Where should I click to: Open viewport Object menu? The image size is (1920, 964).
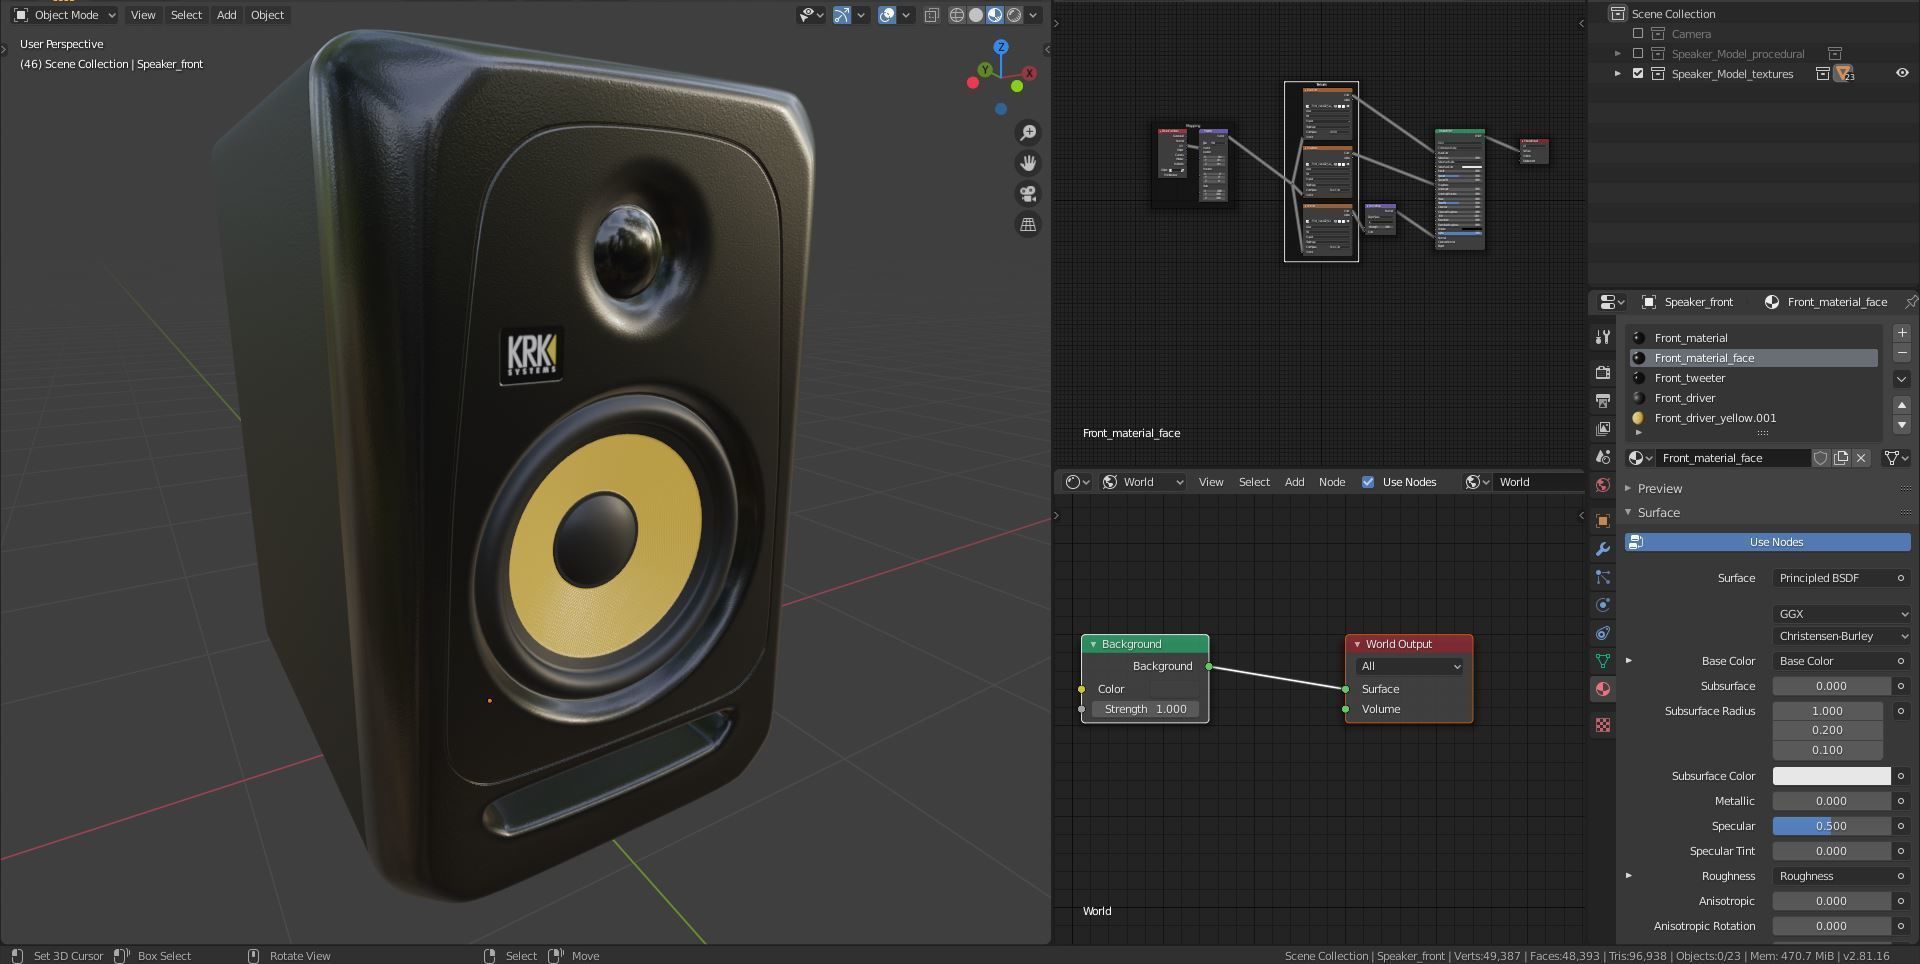(x=267, y=15)
